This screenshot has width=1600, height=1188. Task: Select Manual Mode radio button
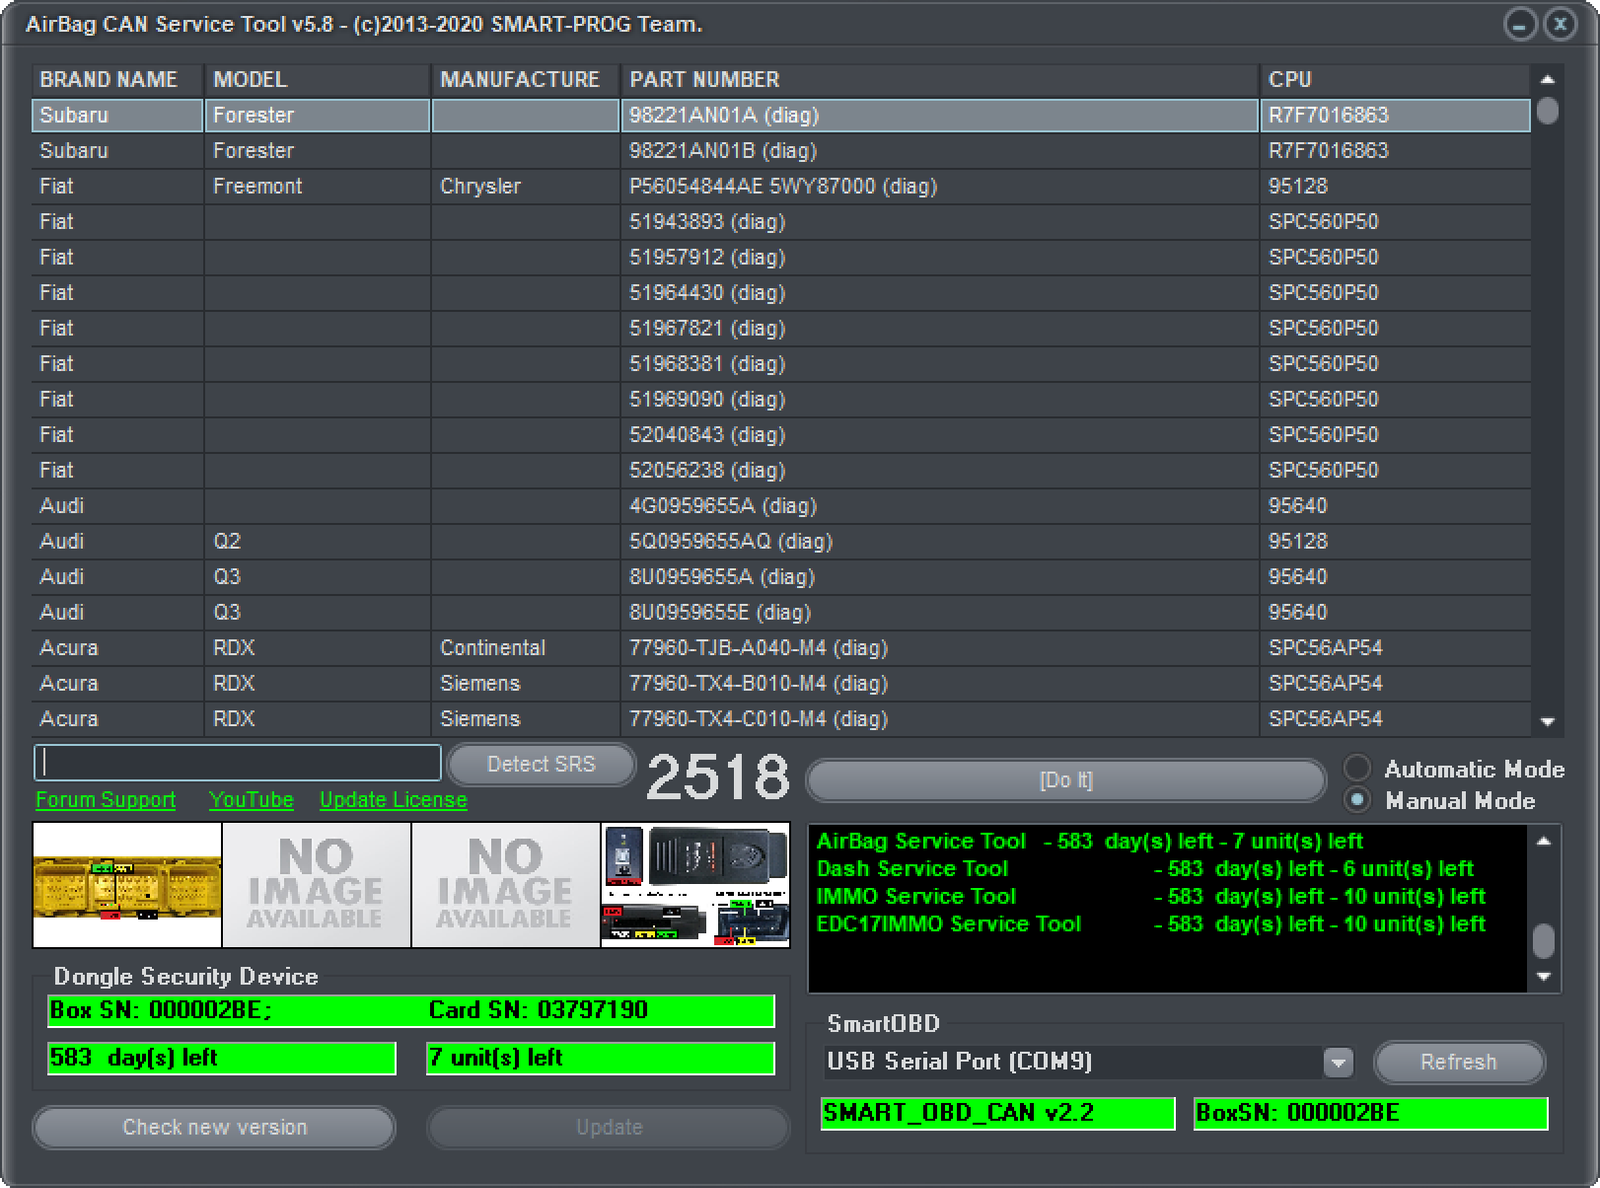click(1357, 800)
